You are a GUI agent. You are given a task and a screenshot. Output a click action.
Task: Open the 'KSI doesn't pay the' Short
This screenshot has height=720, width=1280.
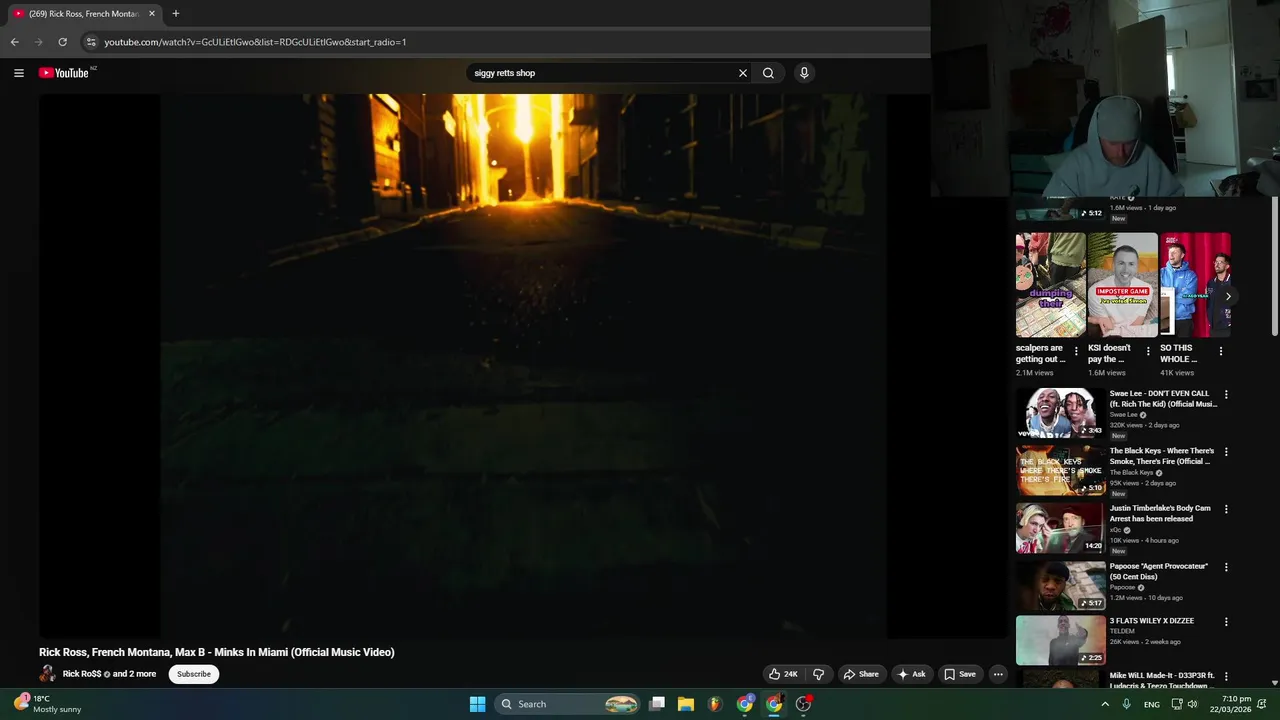click(x=1122, y=285)
